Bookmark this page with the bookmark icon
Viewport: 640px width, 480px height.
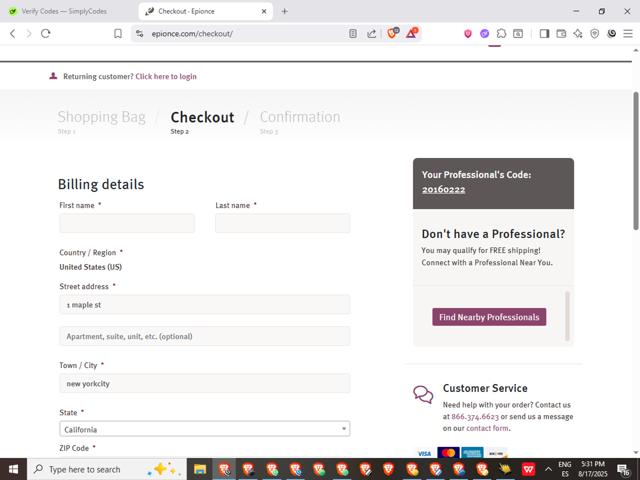[118, 33]
